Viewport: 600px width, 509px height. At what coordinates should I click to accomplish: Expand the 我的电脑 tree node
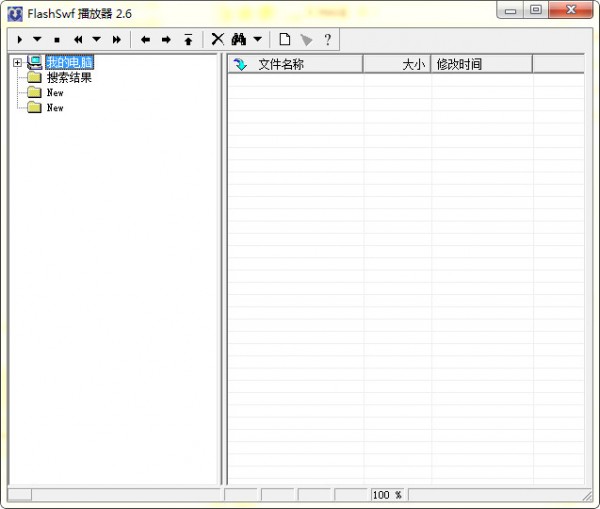click(x=17, y=62)
